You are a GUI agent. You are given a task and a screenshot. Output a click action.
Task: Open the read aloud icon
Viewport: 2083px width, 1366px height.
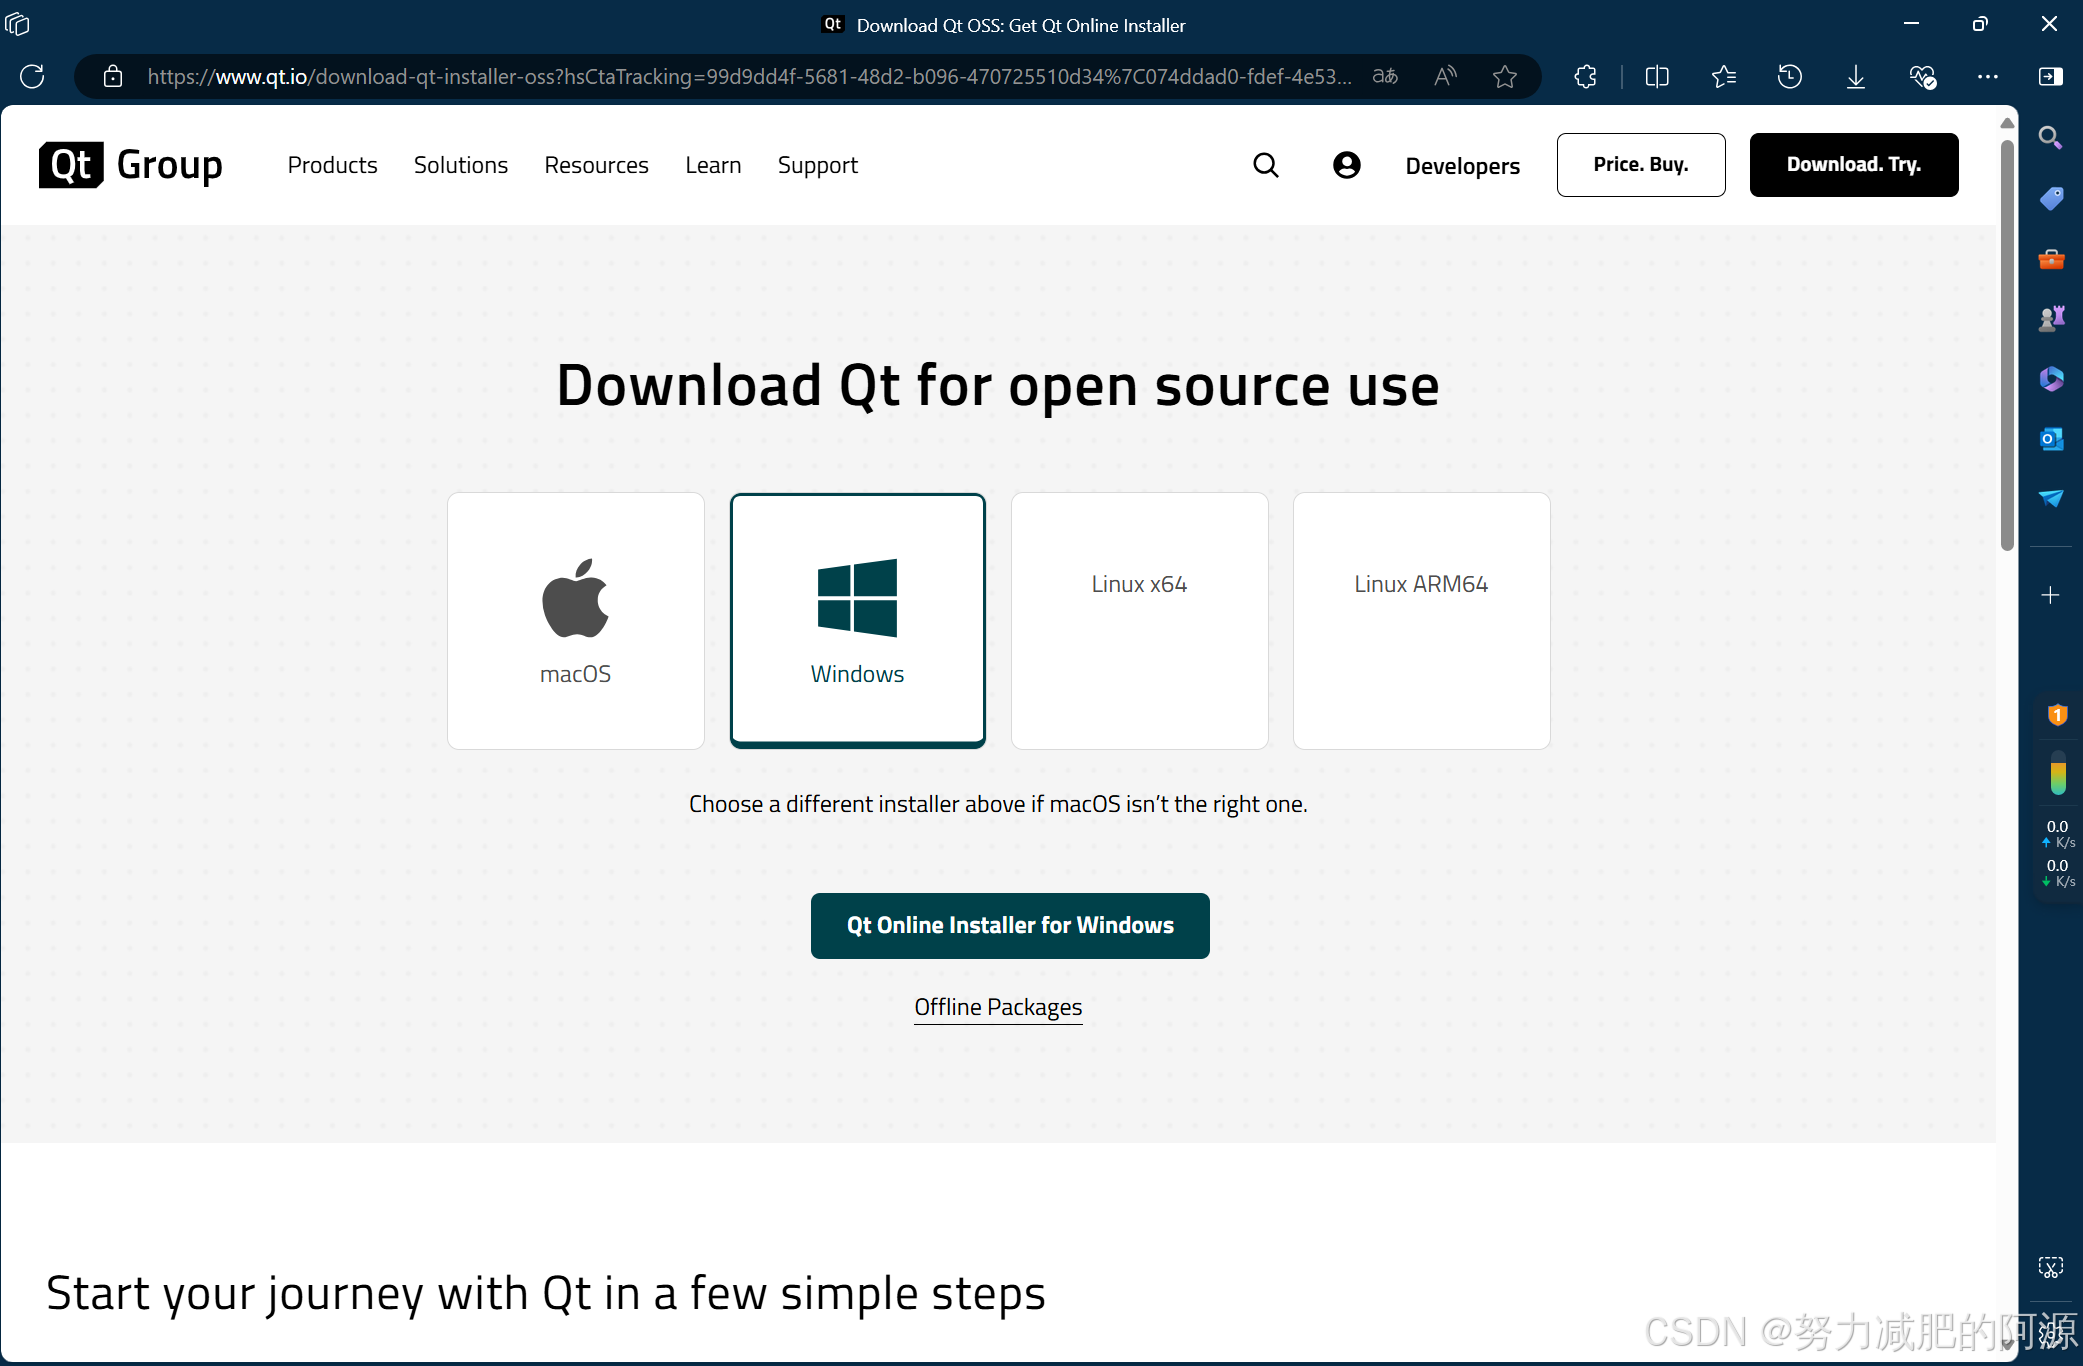click(1445, 76)
